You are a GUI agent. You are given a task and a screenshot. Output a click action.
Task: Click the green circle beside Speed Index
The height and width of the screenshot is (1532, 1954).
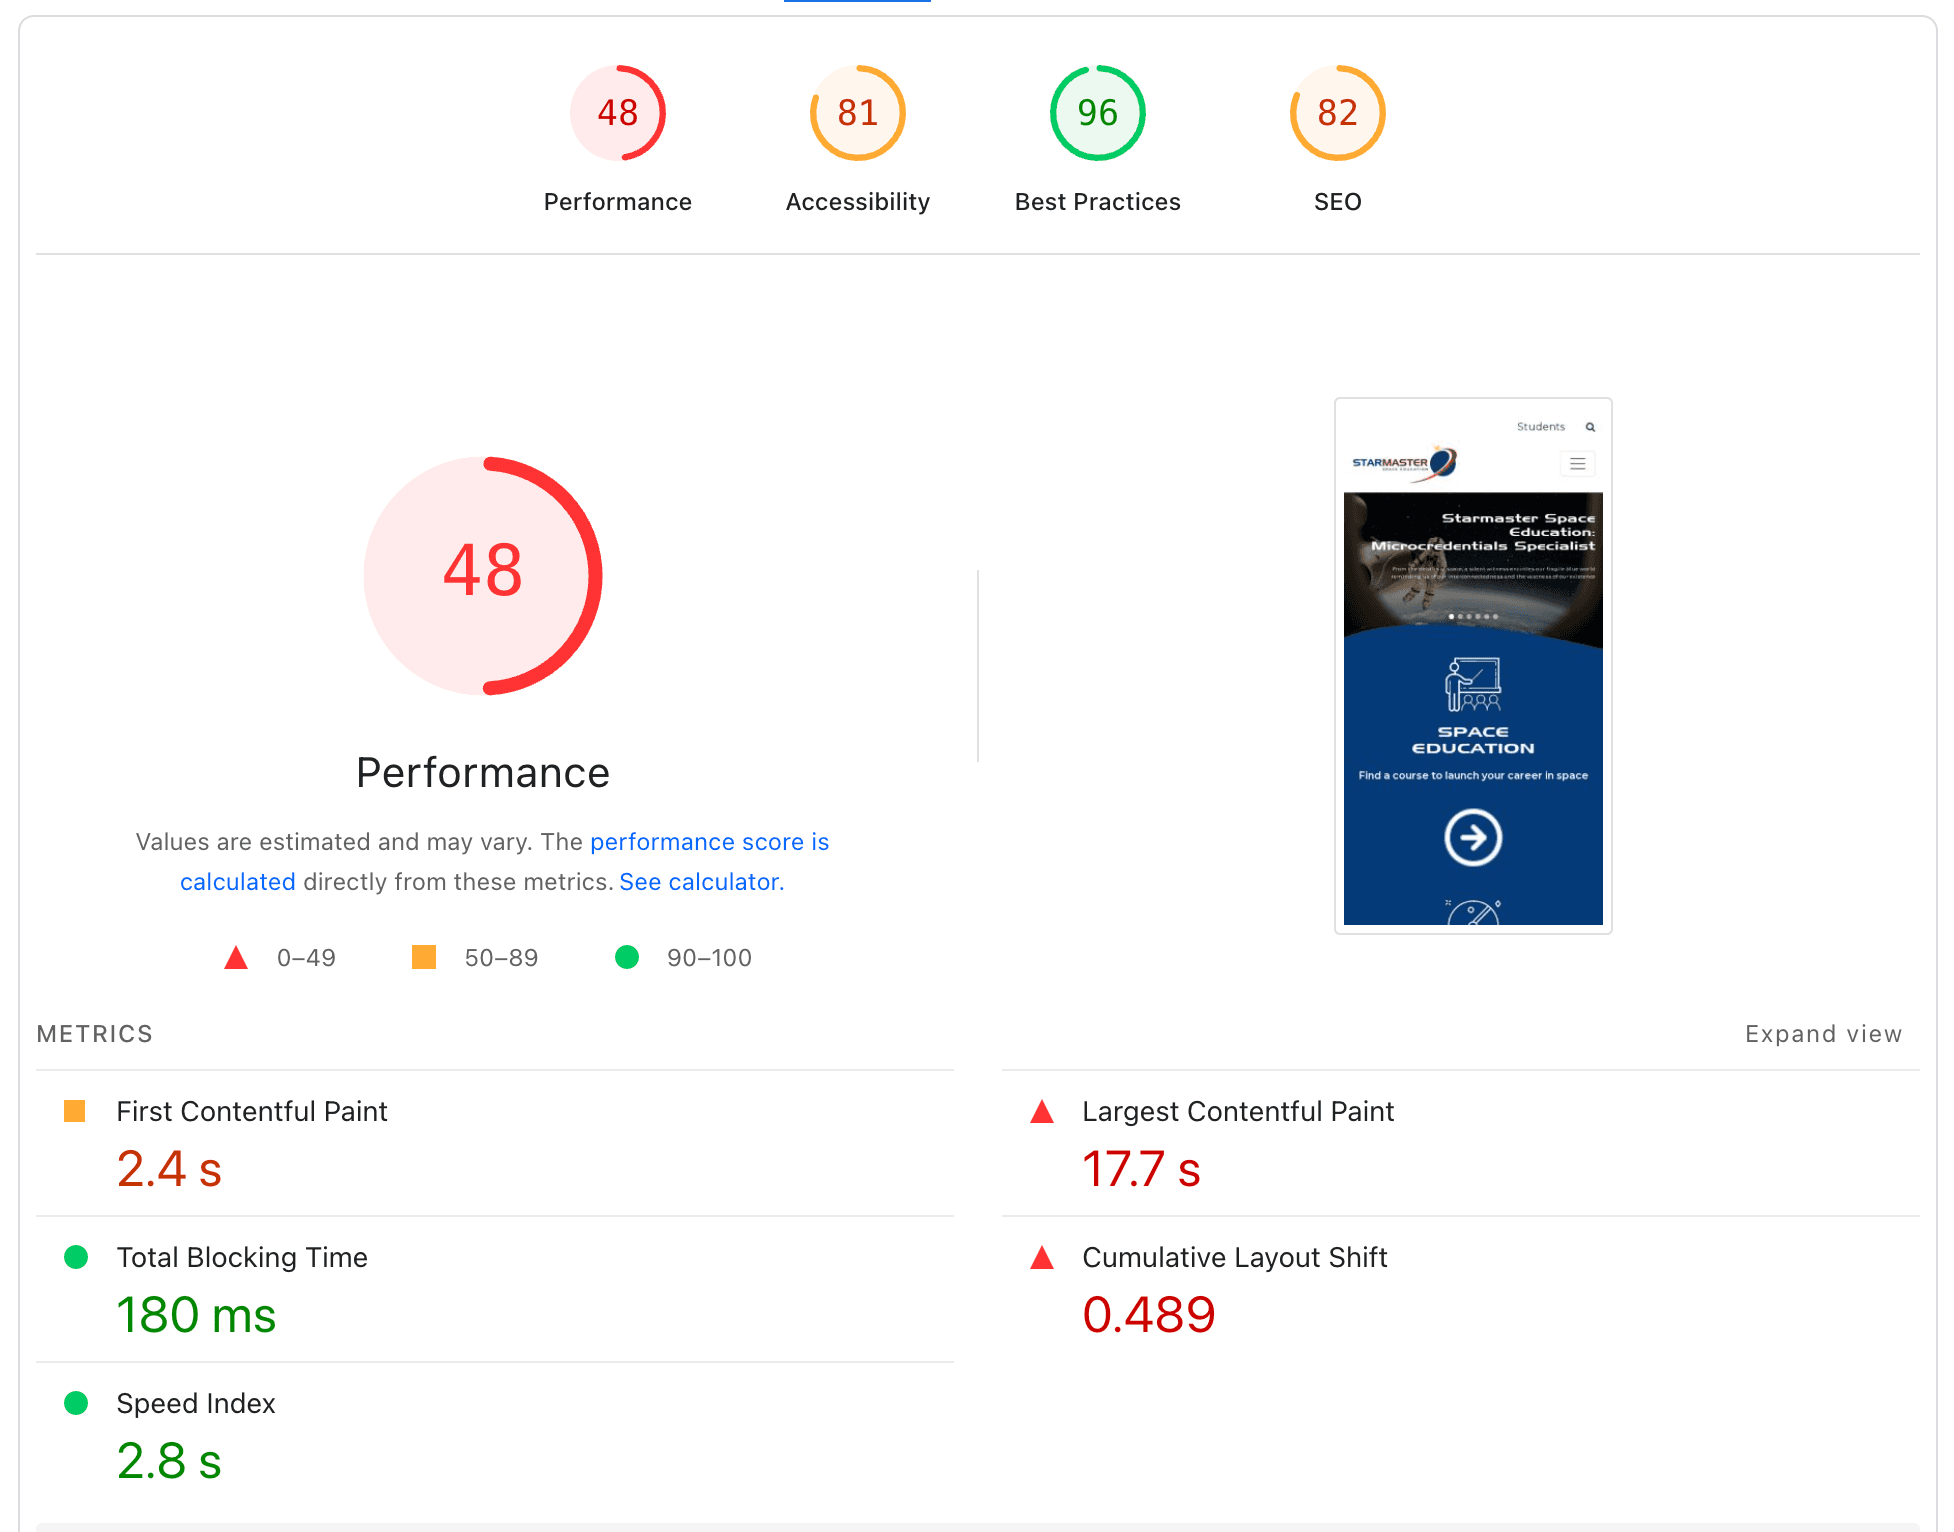pyautogui.click(x=76, y=1403)
